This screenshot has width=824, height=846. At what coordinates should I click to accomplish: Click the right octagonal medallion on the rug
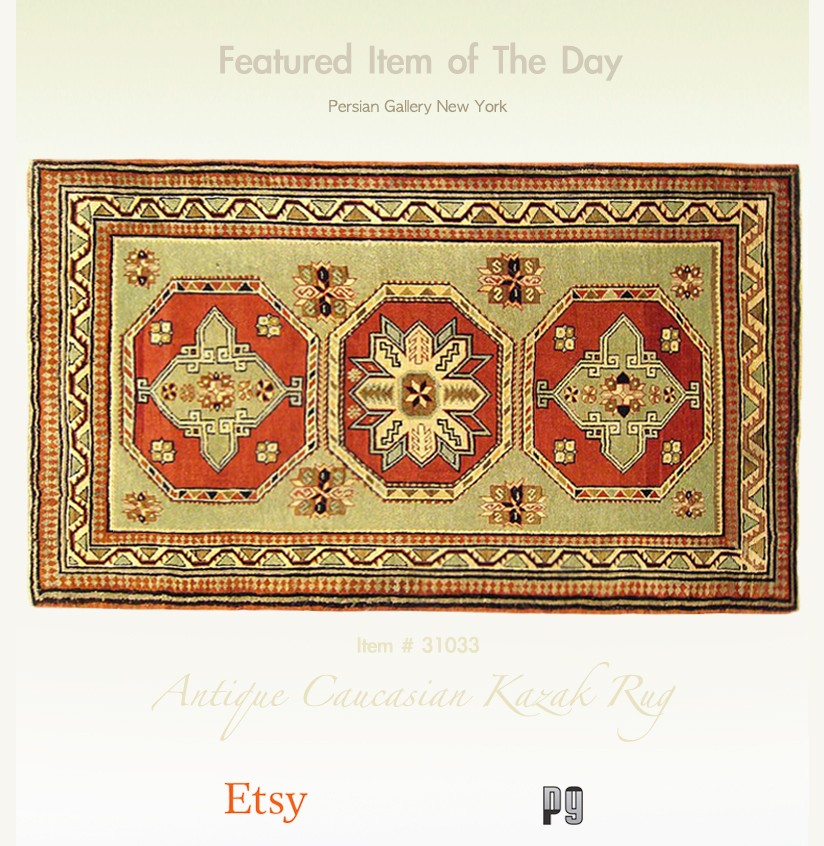618,394
